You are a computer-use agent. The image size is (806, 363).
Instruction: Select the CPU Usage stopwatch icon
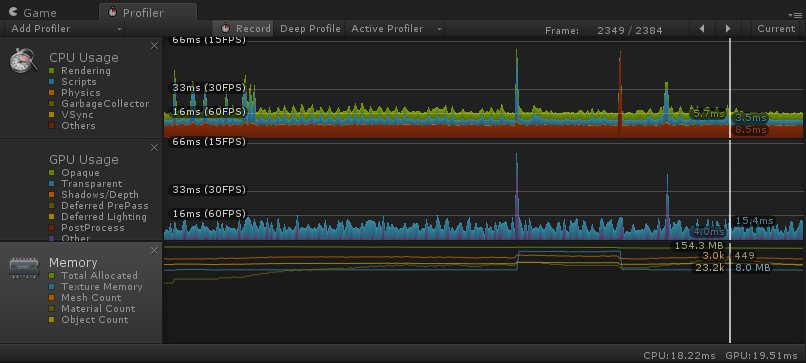pos(24,61)
